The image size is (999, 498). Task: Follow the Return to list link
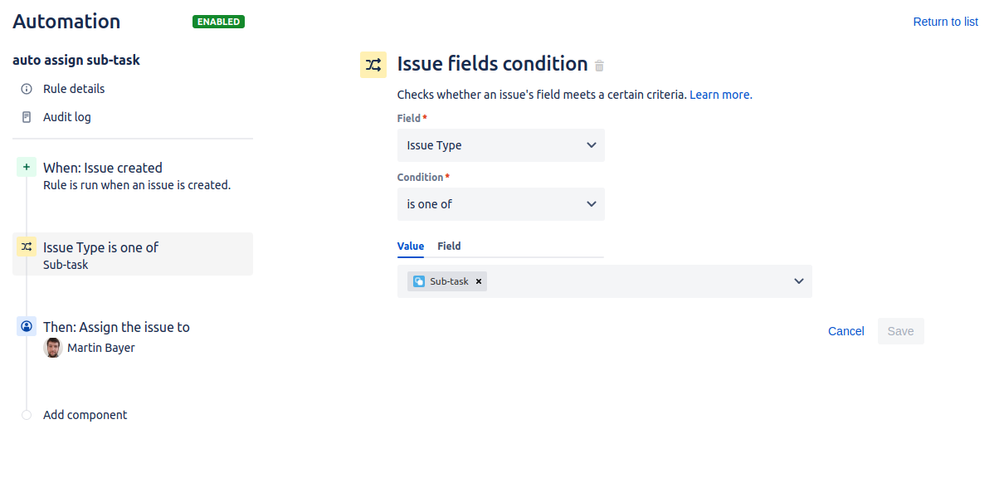click(x=945, y=22)
